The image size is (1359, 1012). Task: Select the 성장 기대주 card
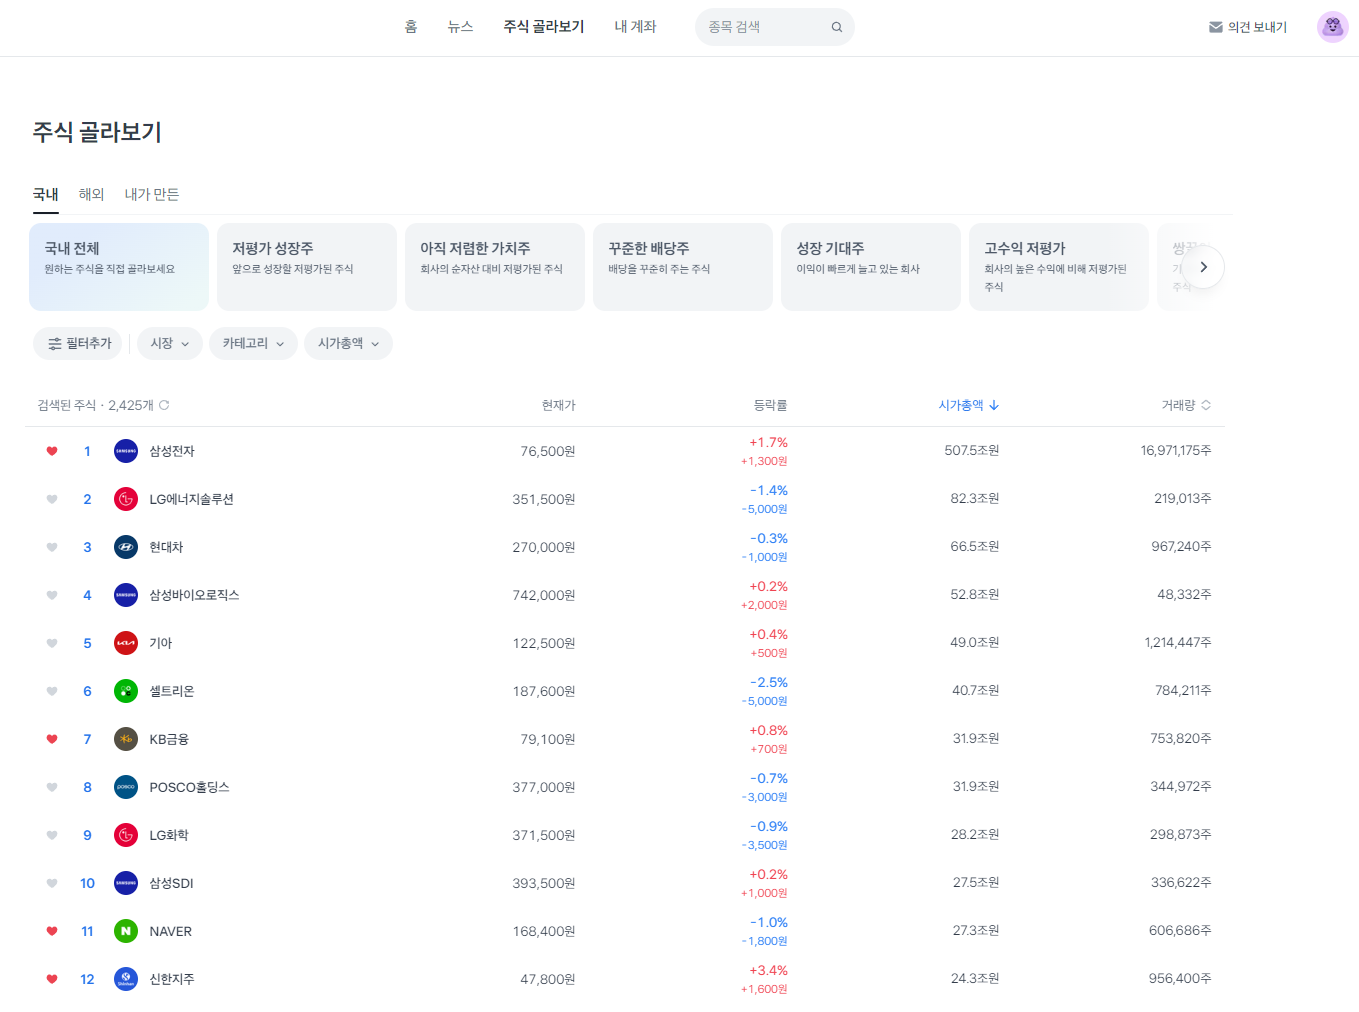pyautogui.click(x=871, y=267)
